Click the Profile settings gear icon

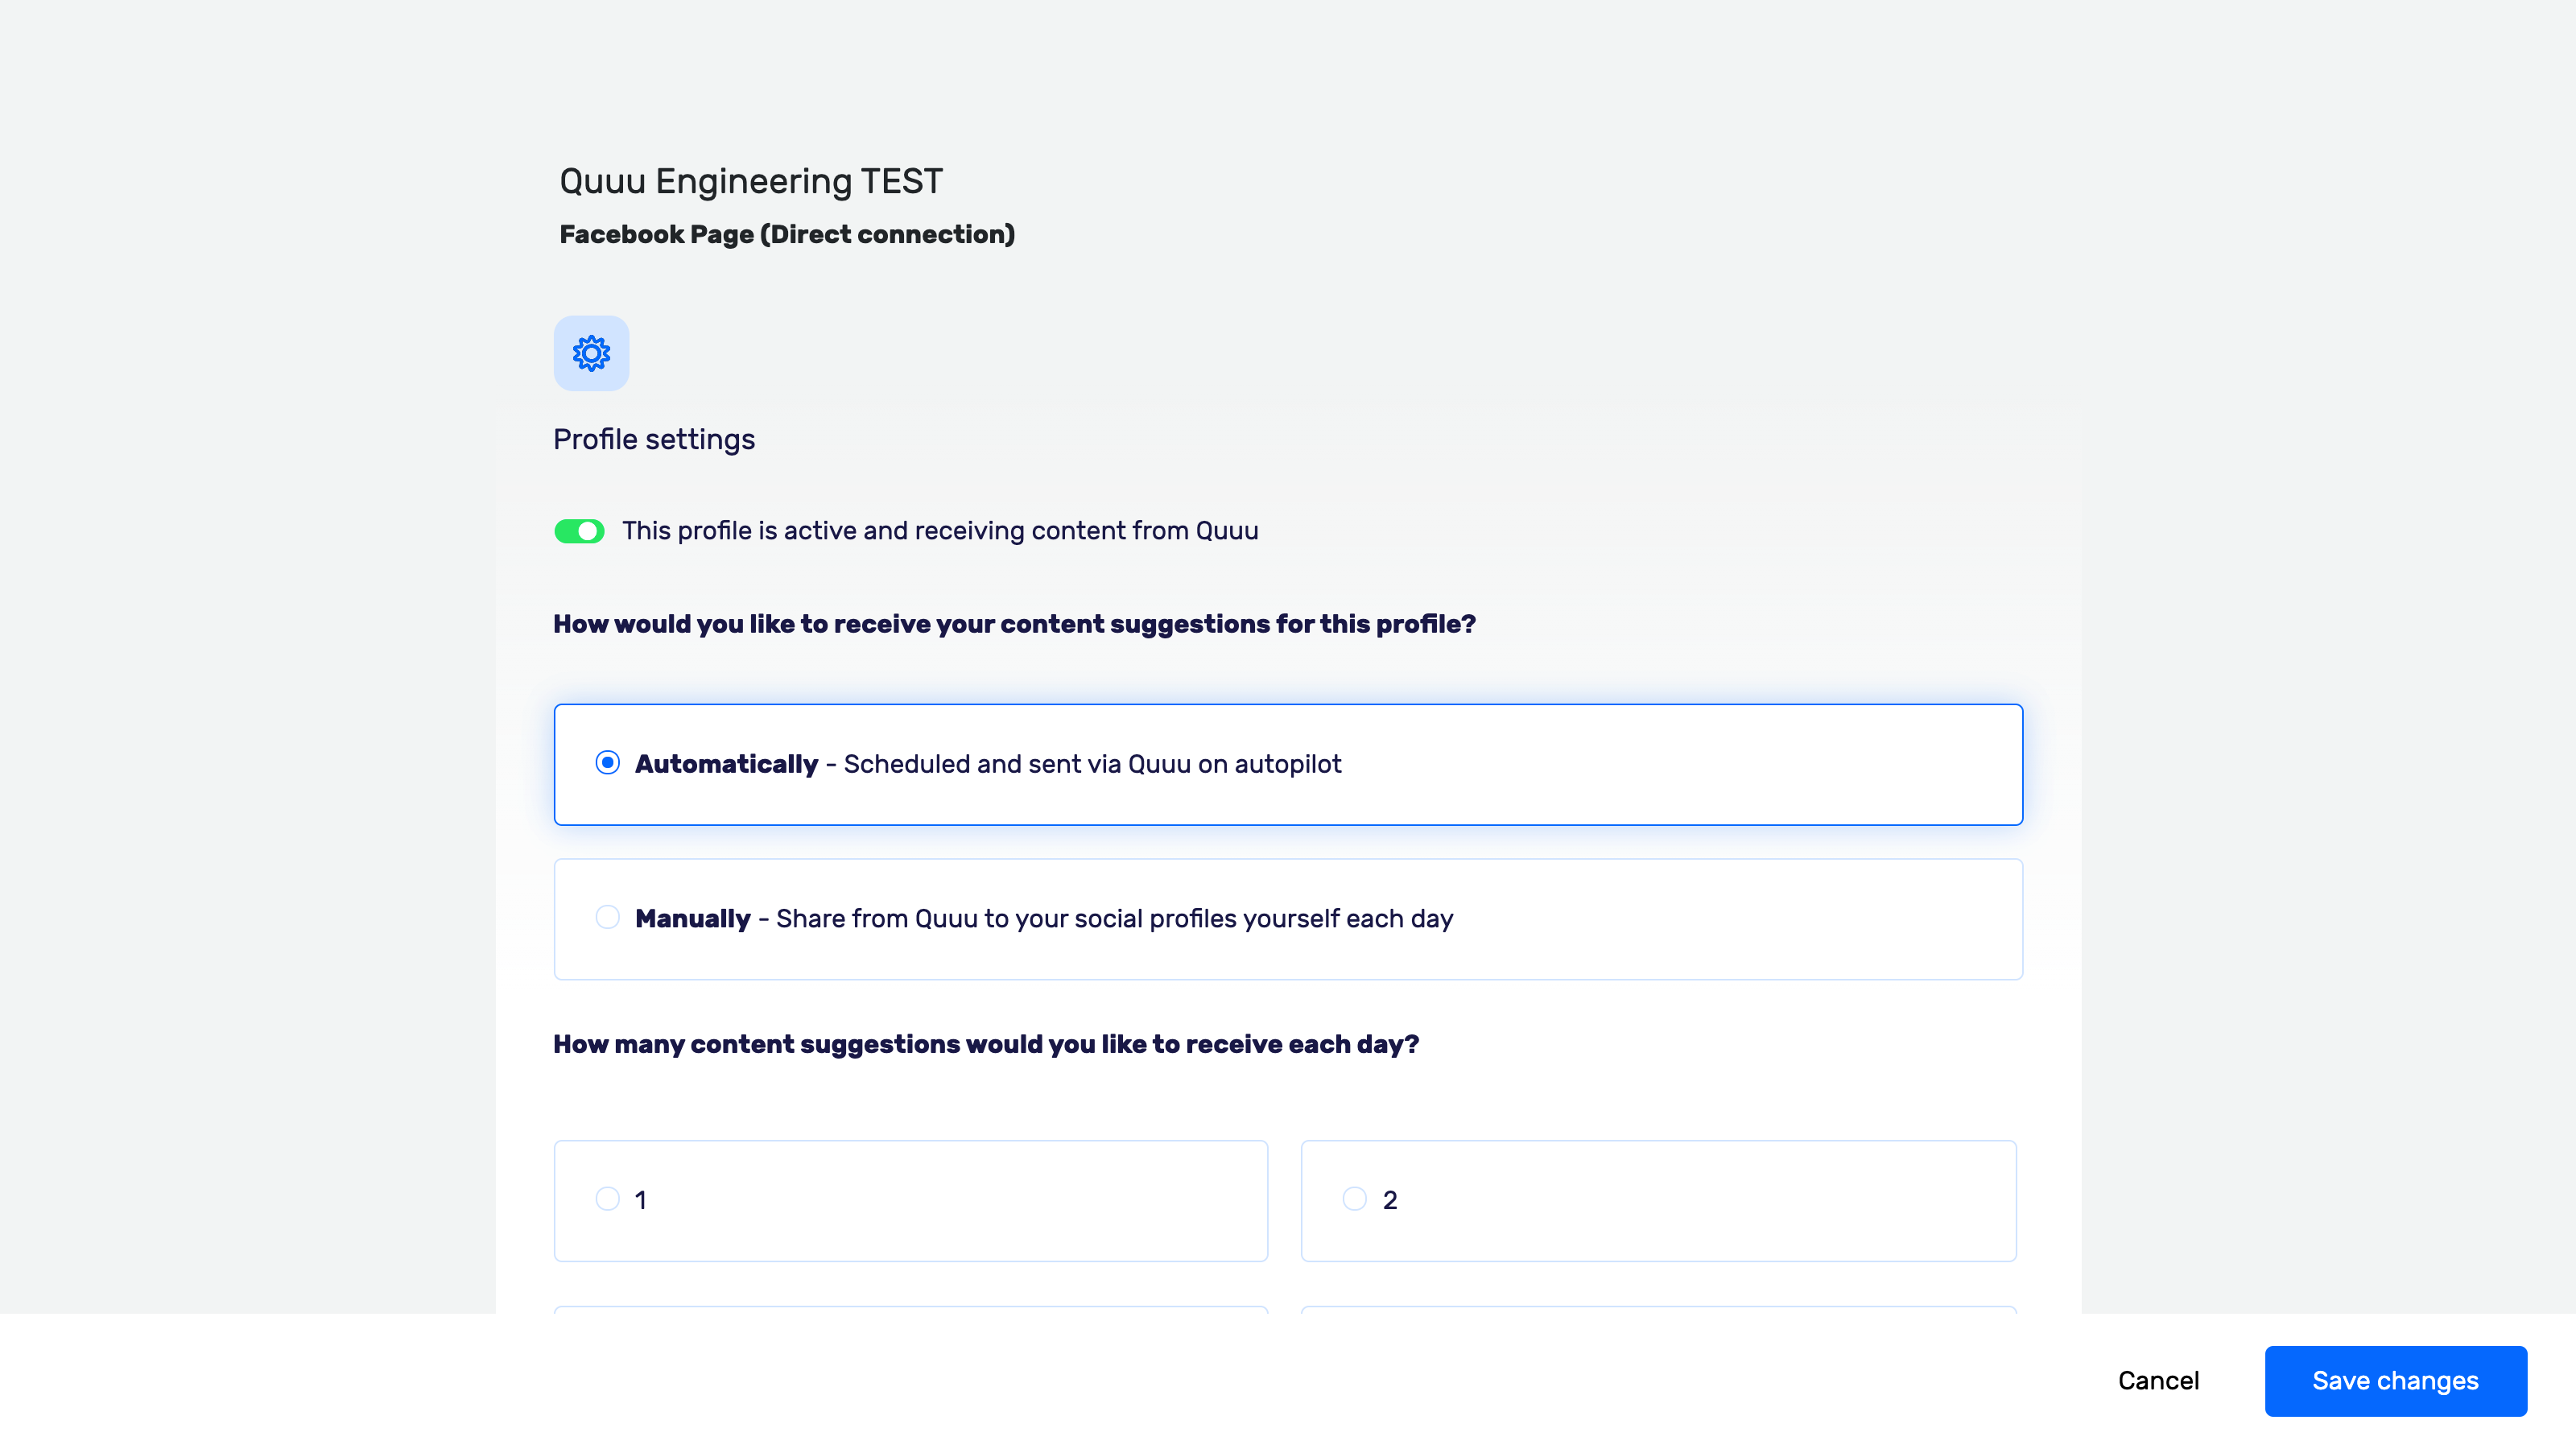(x=591, y=353)
